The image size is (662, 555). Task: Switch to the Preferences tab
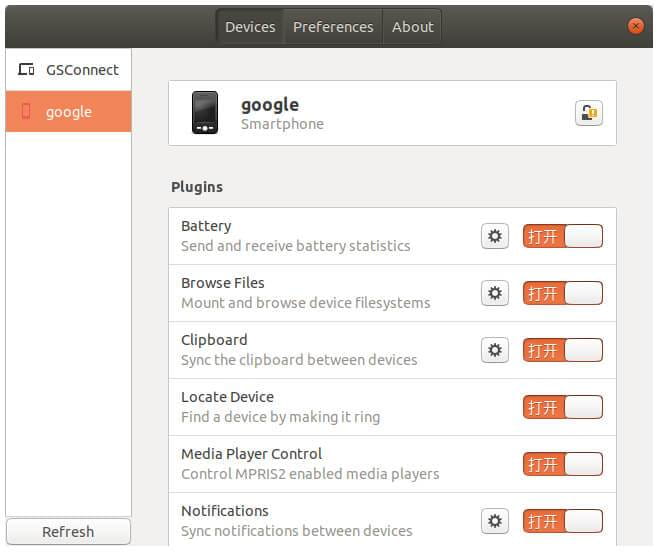point(333,27)
